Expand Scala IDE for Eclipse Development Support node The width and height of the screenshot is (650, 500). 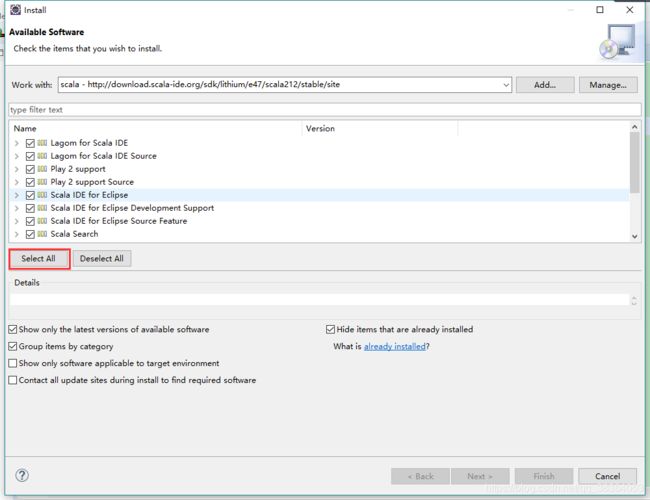point(17,208)
